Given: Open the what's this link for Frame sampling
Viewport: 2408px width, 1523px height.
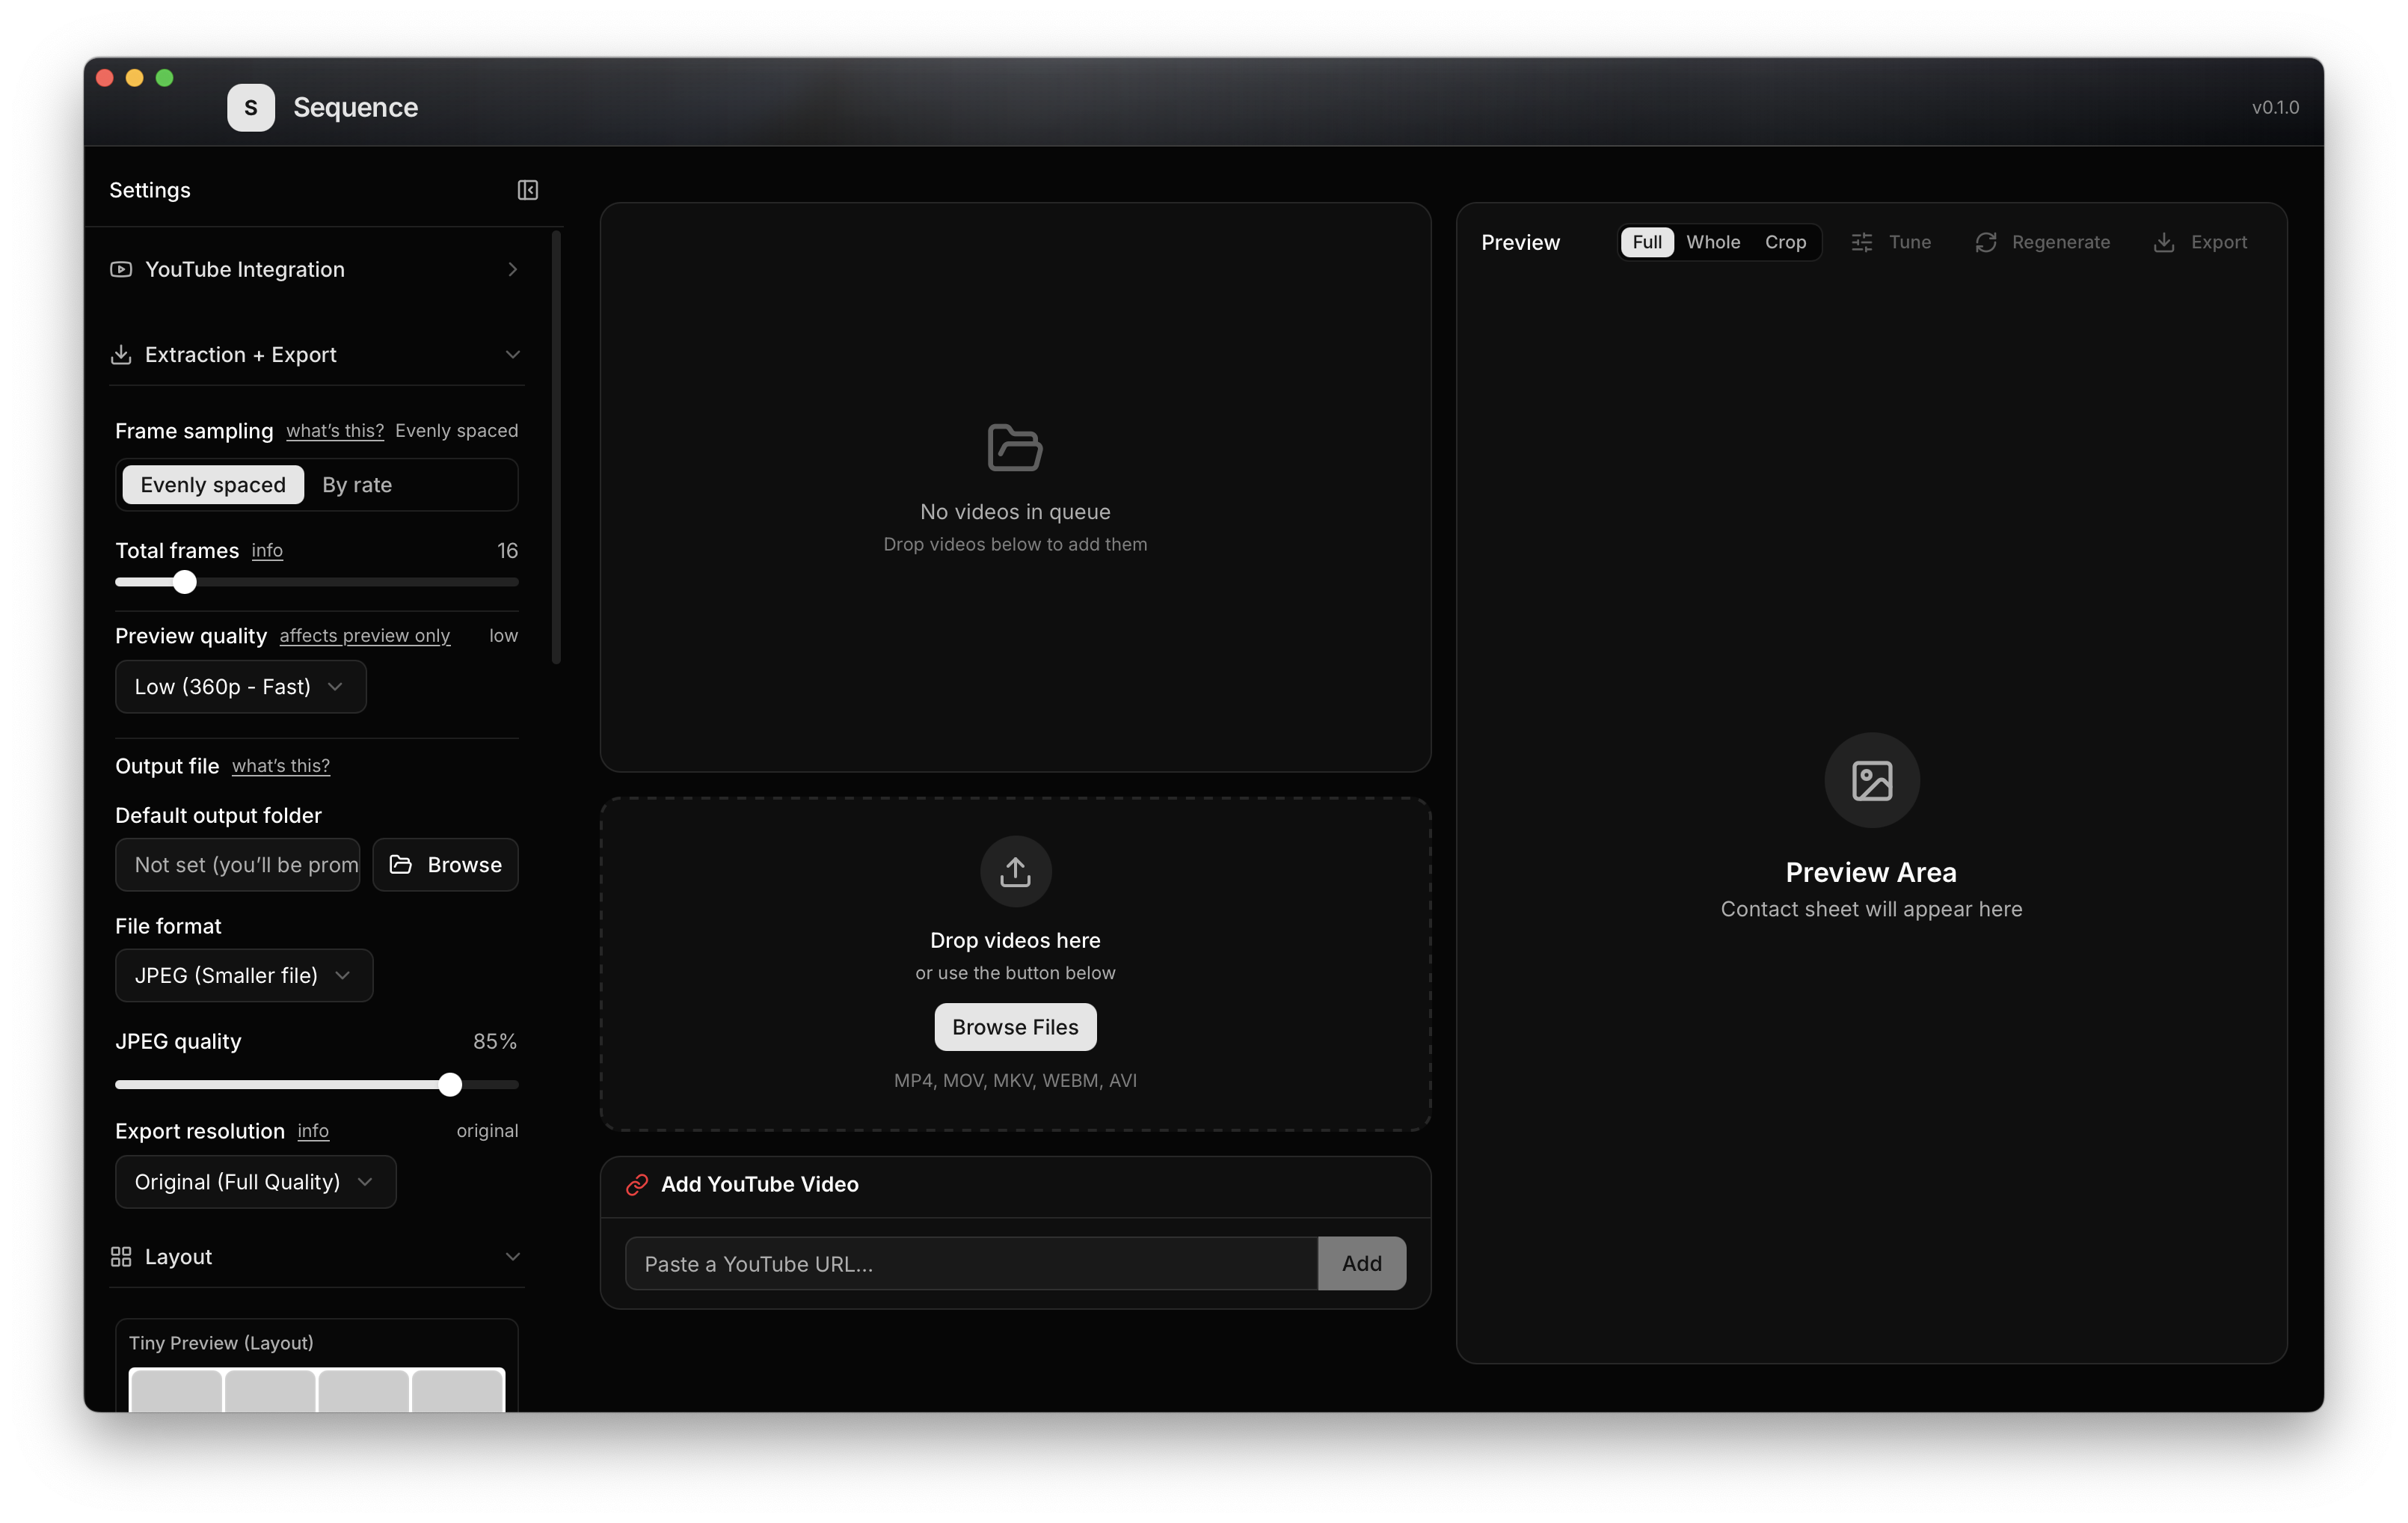Looking at the screenshot, I should pyautogui.click(x=334, y=431).
